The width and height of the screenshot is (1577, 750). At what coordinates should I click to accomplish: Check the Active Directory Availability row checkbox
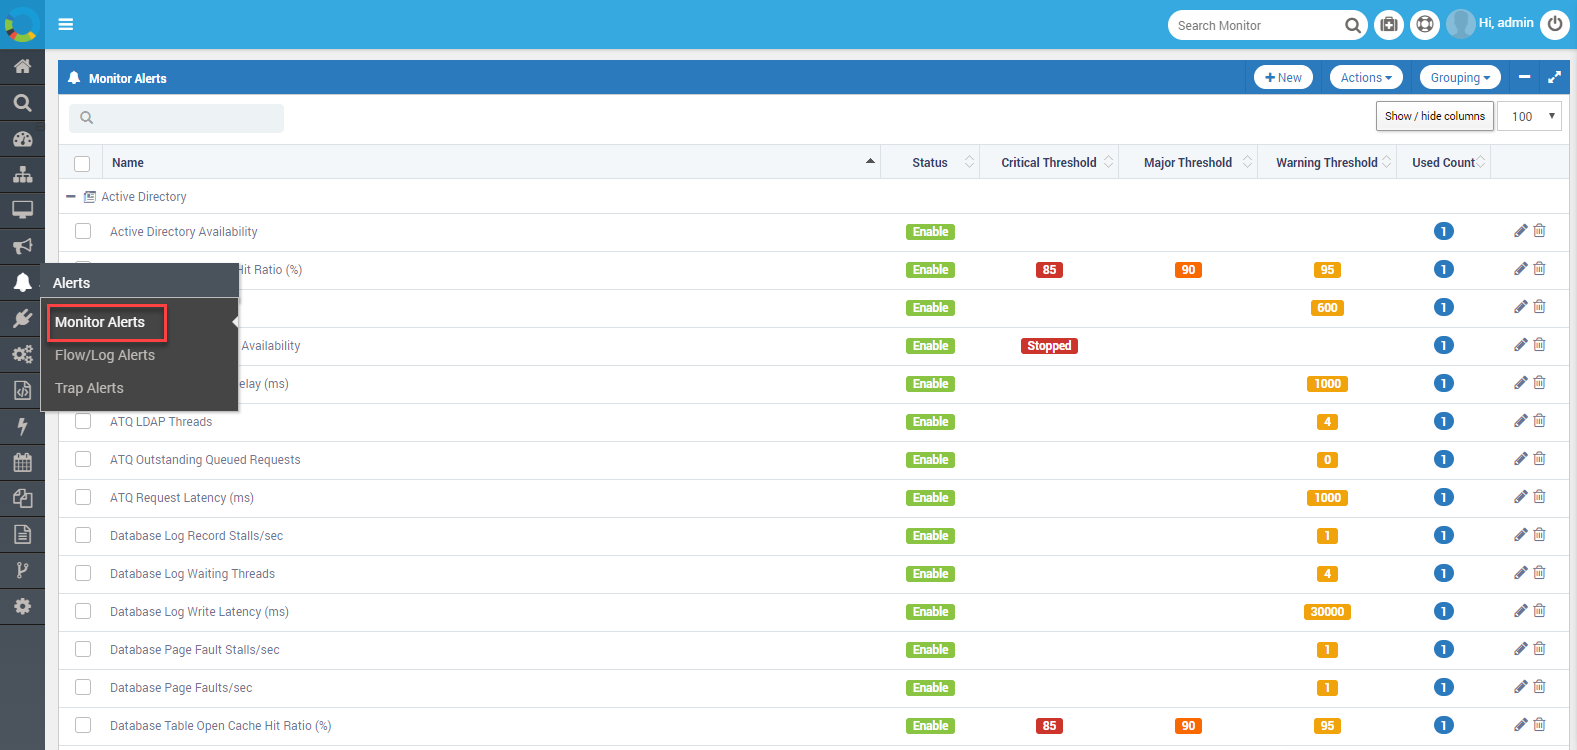pyautogui.click(x=83, y=231)
